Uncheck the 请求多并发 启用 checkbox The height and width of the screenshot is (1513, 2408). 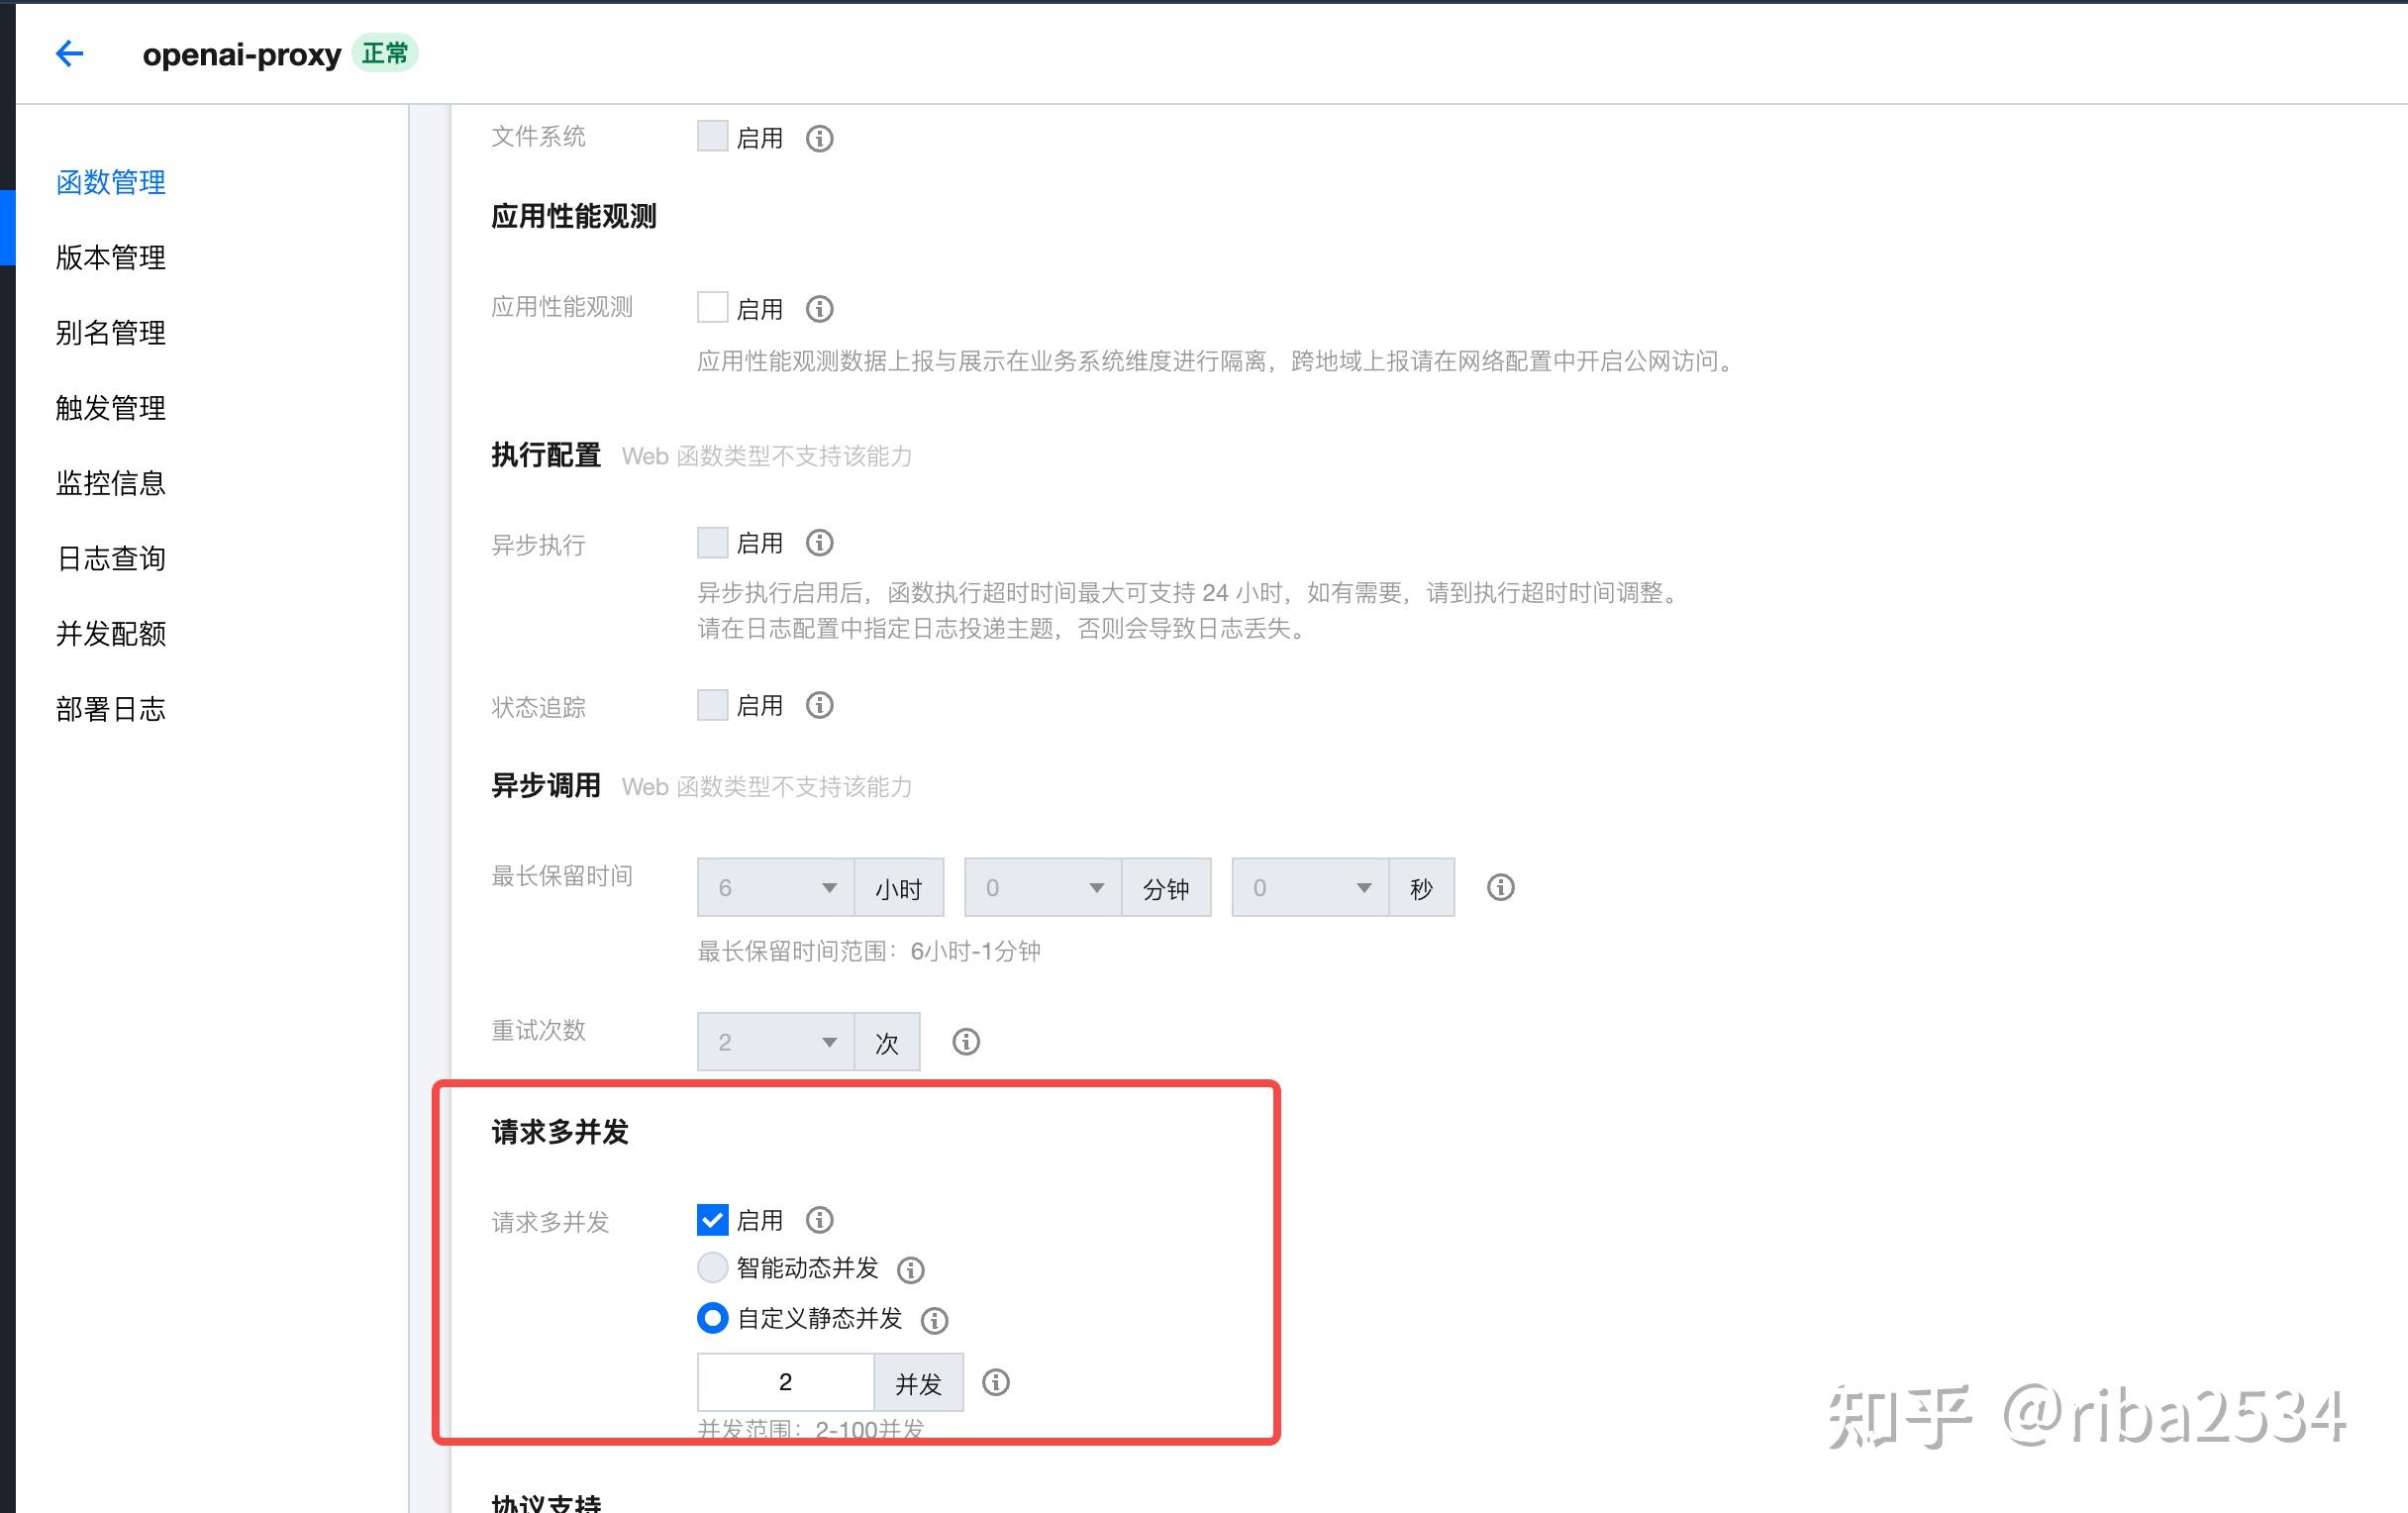pyautogui.click(x=712, y=1220)
